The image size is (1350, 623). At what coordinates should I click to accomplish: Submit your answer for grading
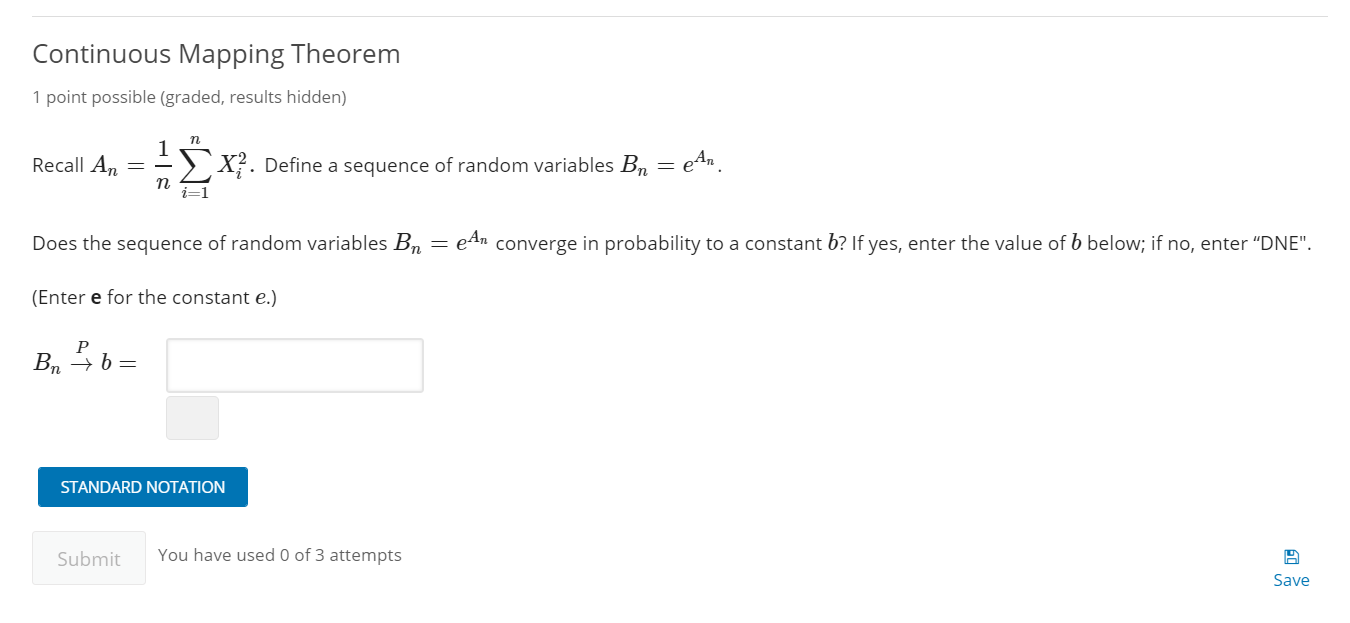click(x=88, y=558)
